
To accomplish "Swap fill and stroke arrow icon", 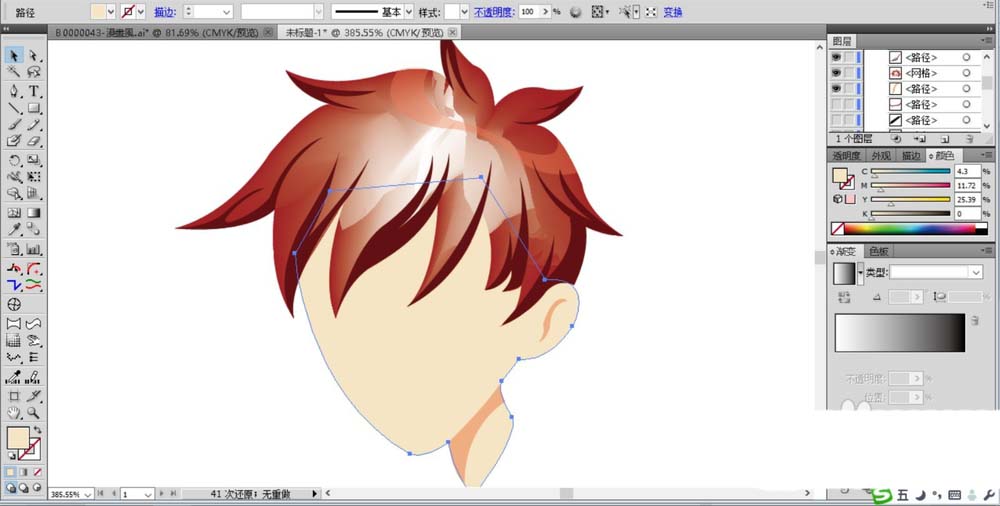I will (x=38, y=431).
